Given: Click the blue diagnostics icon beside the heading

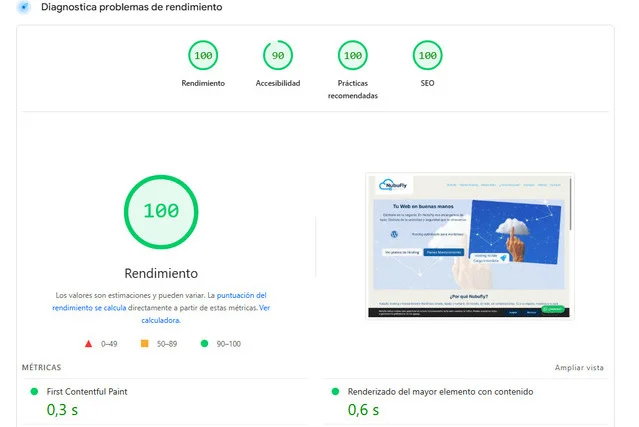Looking at the screenshot, I should tap(24, 7).
